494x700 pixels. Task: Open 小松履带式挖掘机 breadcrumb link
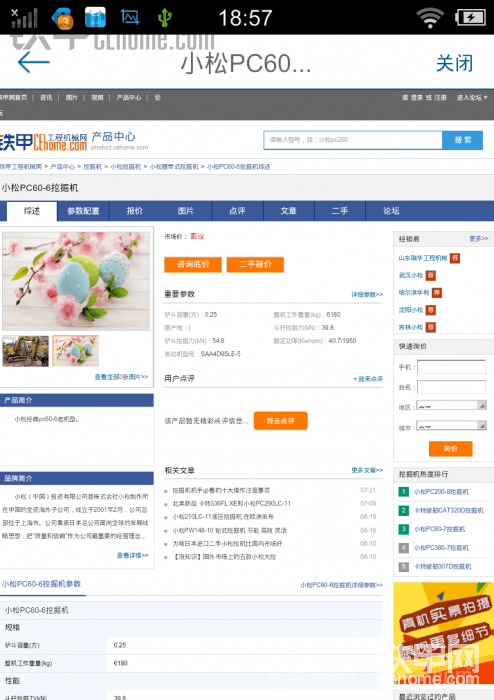174,167
